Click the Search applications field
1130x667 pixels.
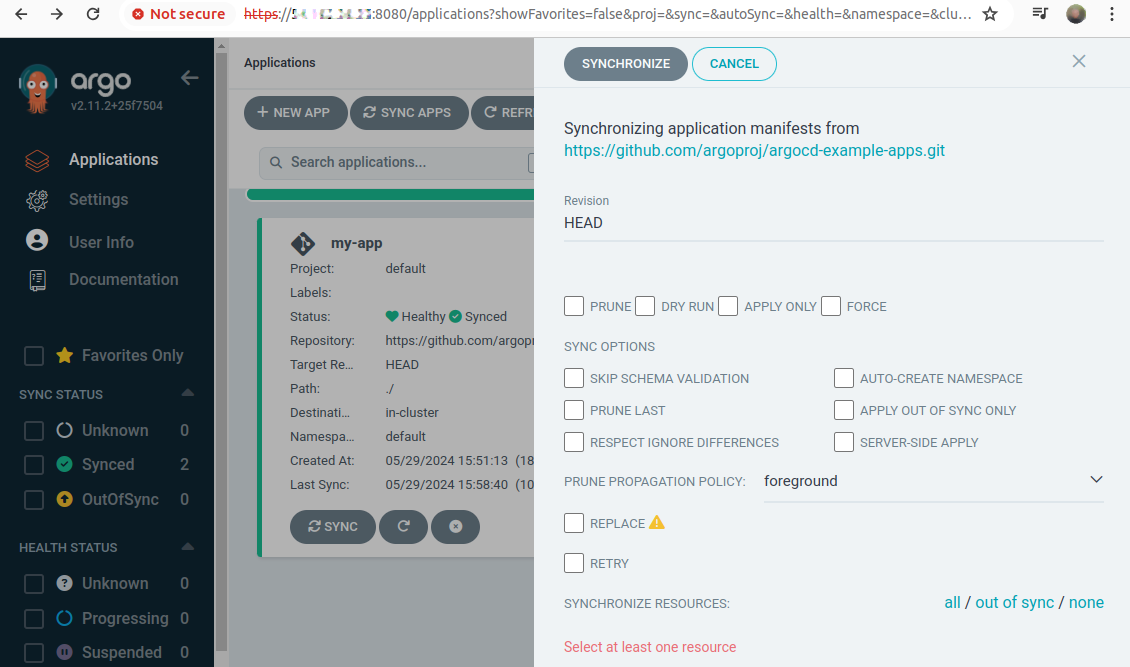[396, 163]
